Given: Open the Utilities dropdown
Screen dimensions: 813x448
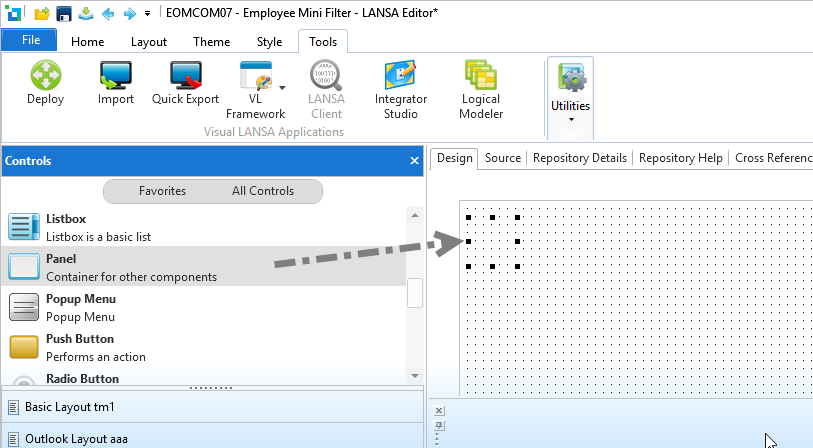Looking at the screenshot, I should (x=570, y=99).
